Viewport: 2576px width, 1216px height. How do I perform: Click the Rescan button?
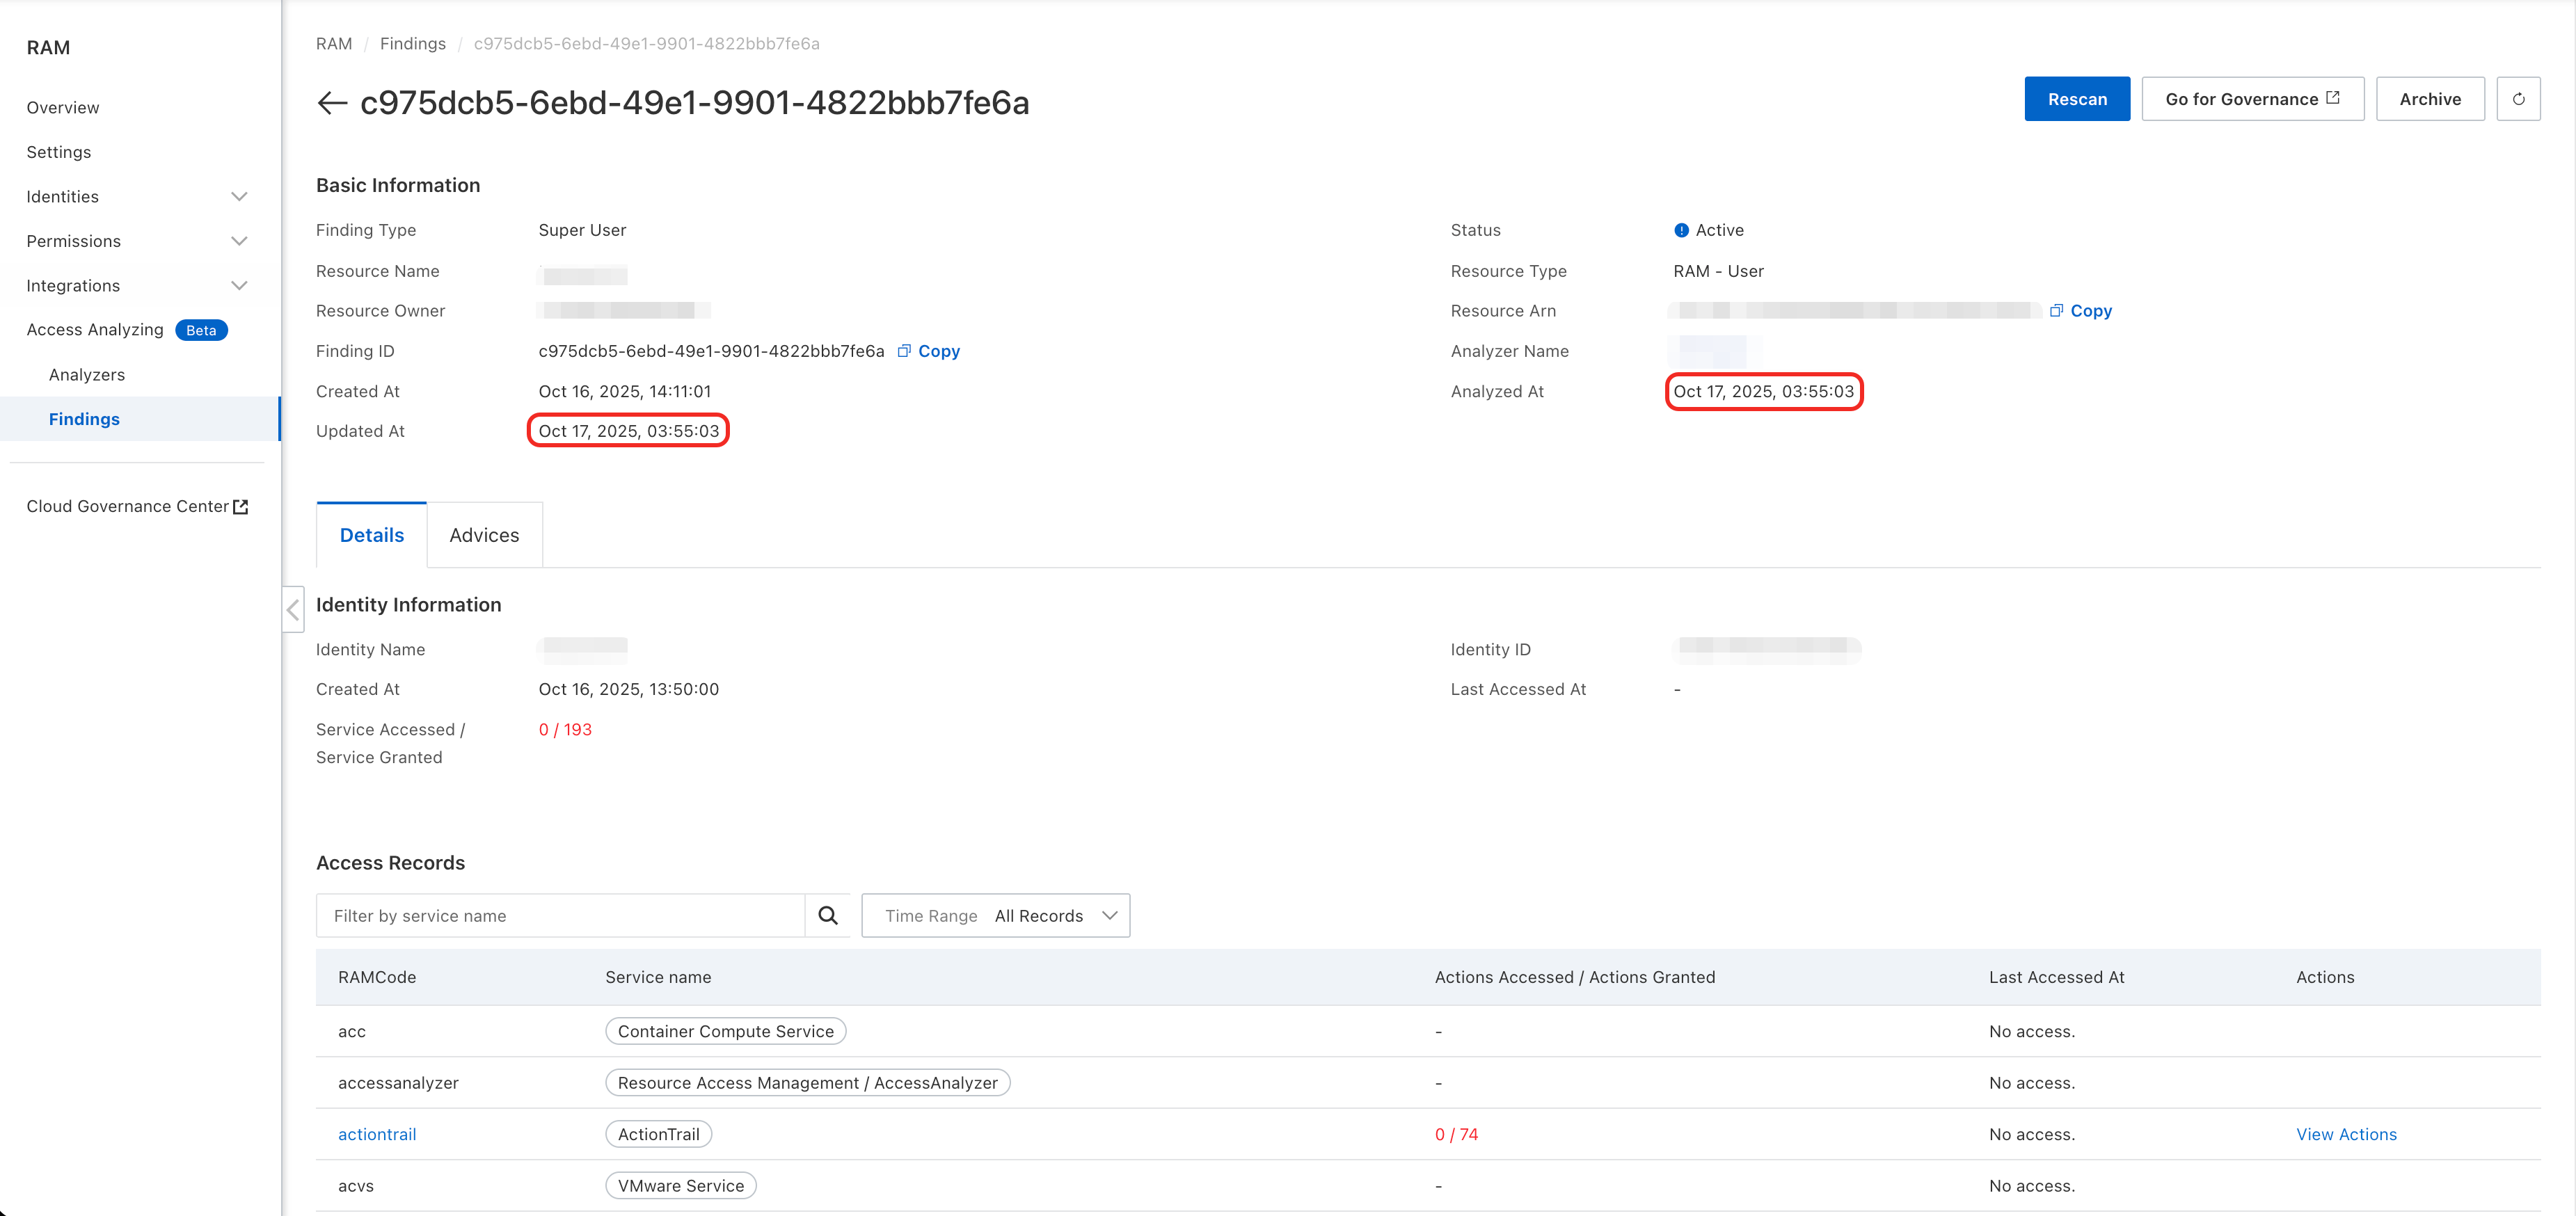2076,99
